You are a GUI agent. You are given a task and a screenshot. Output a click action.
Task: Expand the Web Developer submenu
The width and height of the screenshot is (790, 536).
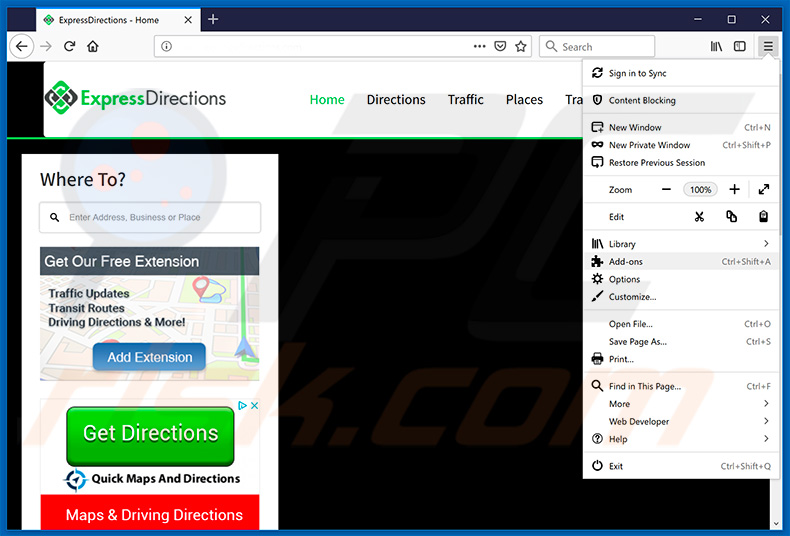pos(681,422)
